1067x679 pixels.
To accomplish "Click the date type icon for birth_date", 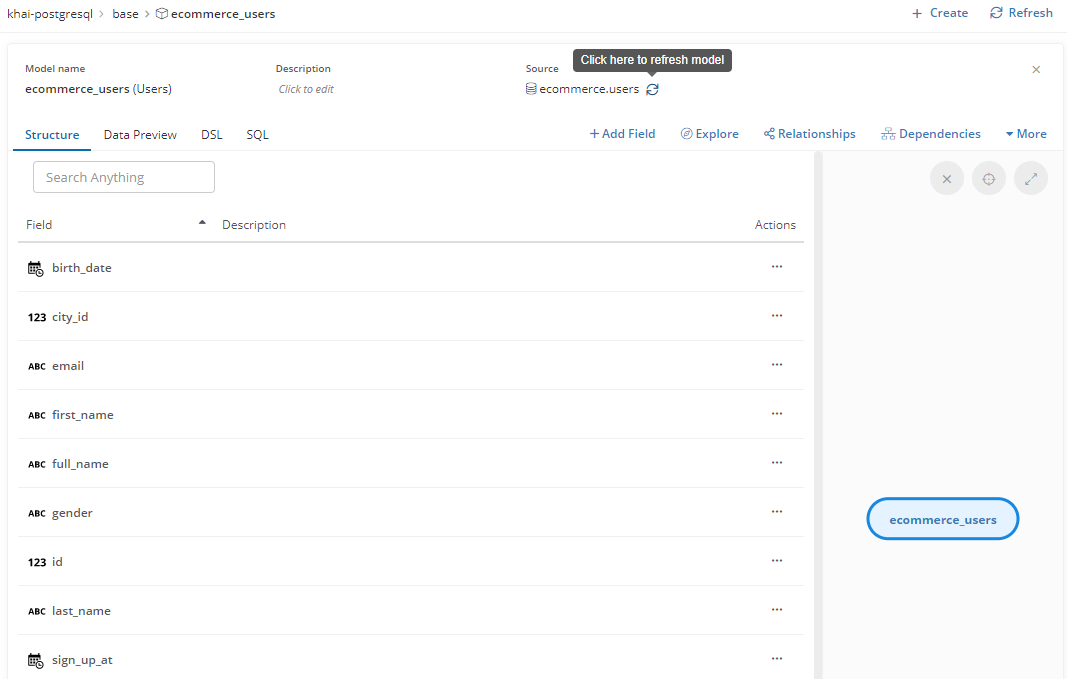I will coord(35,269).
